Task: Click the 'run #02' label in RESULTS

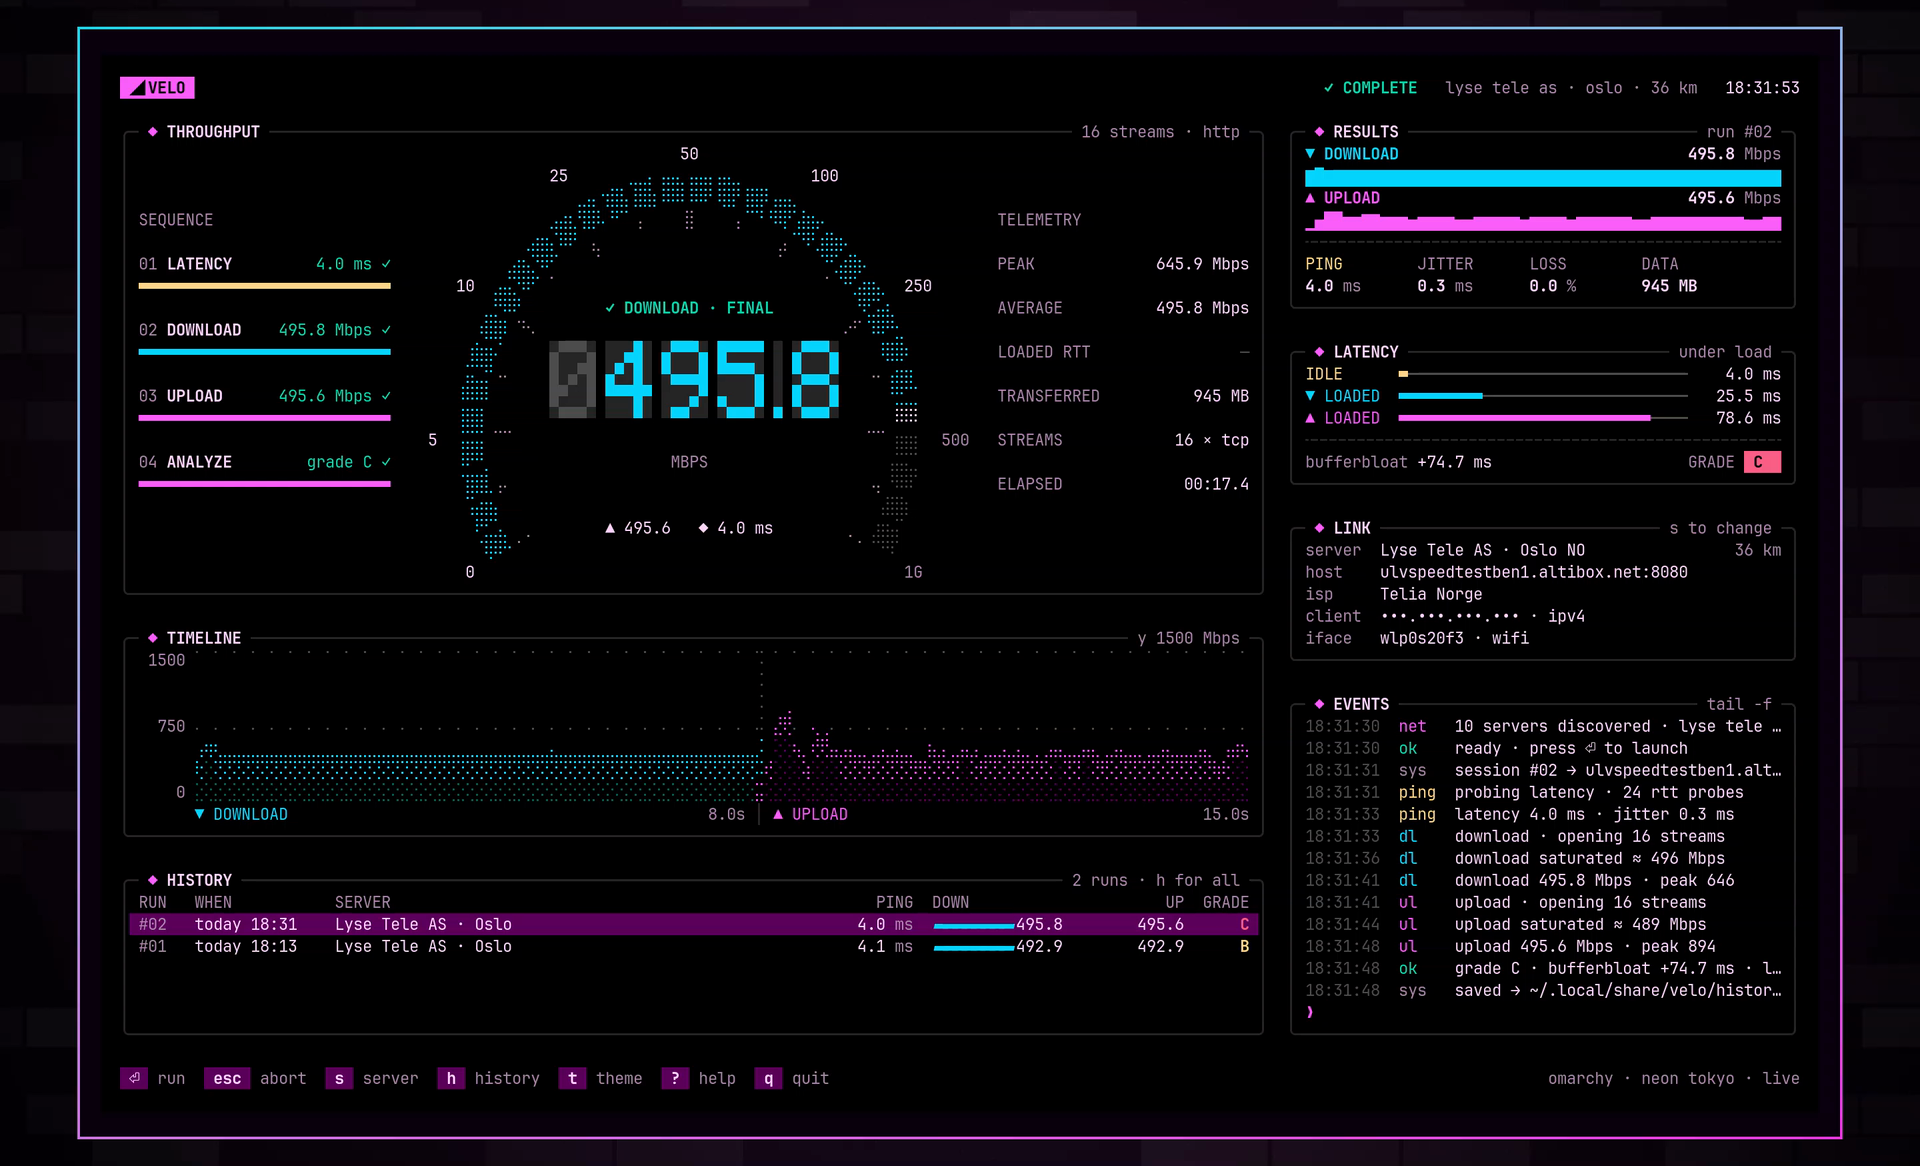Action: click(1739, 132)
